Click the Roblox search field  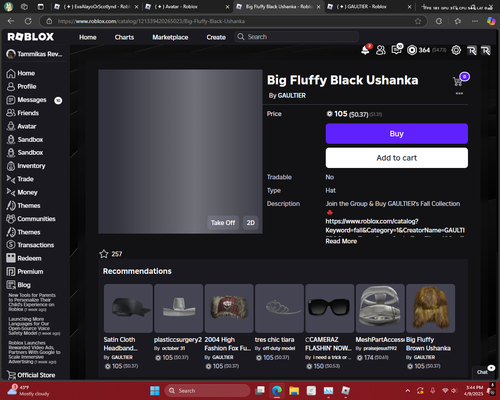point(297,37)
